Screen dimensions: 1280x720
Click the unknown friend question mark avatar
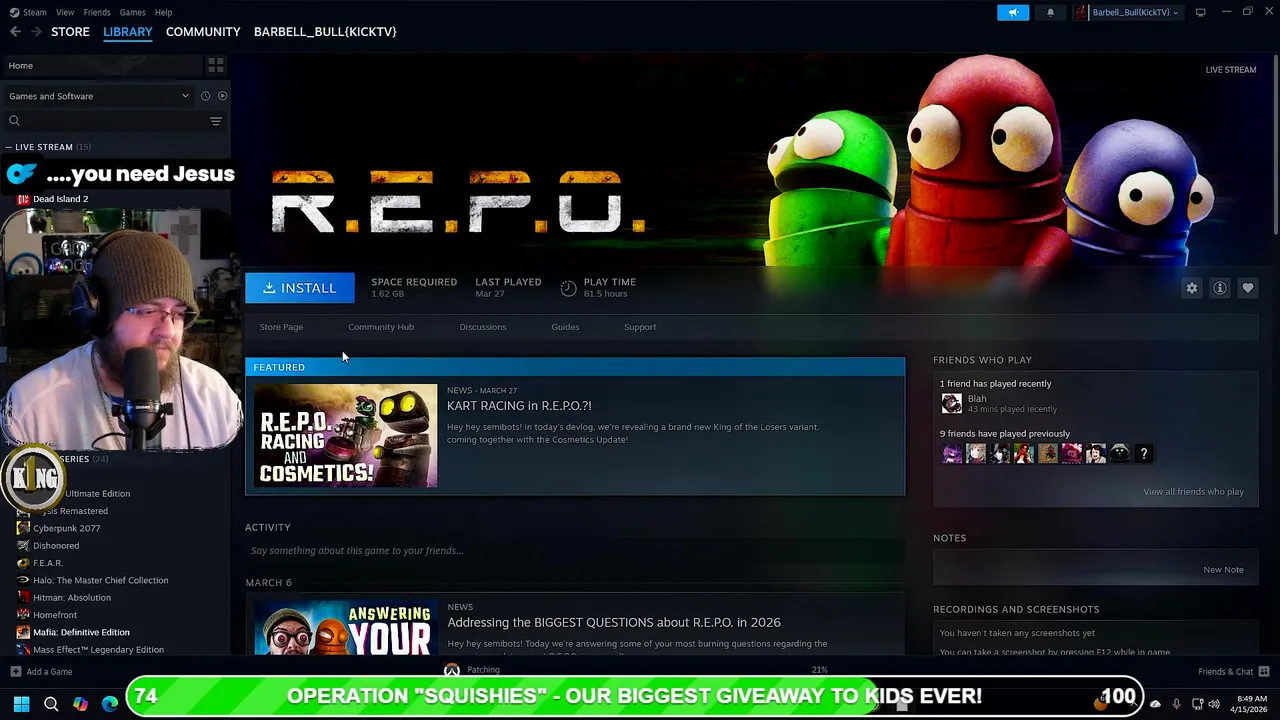point(1144,454)
